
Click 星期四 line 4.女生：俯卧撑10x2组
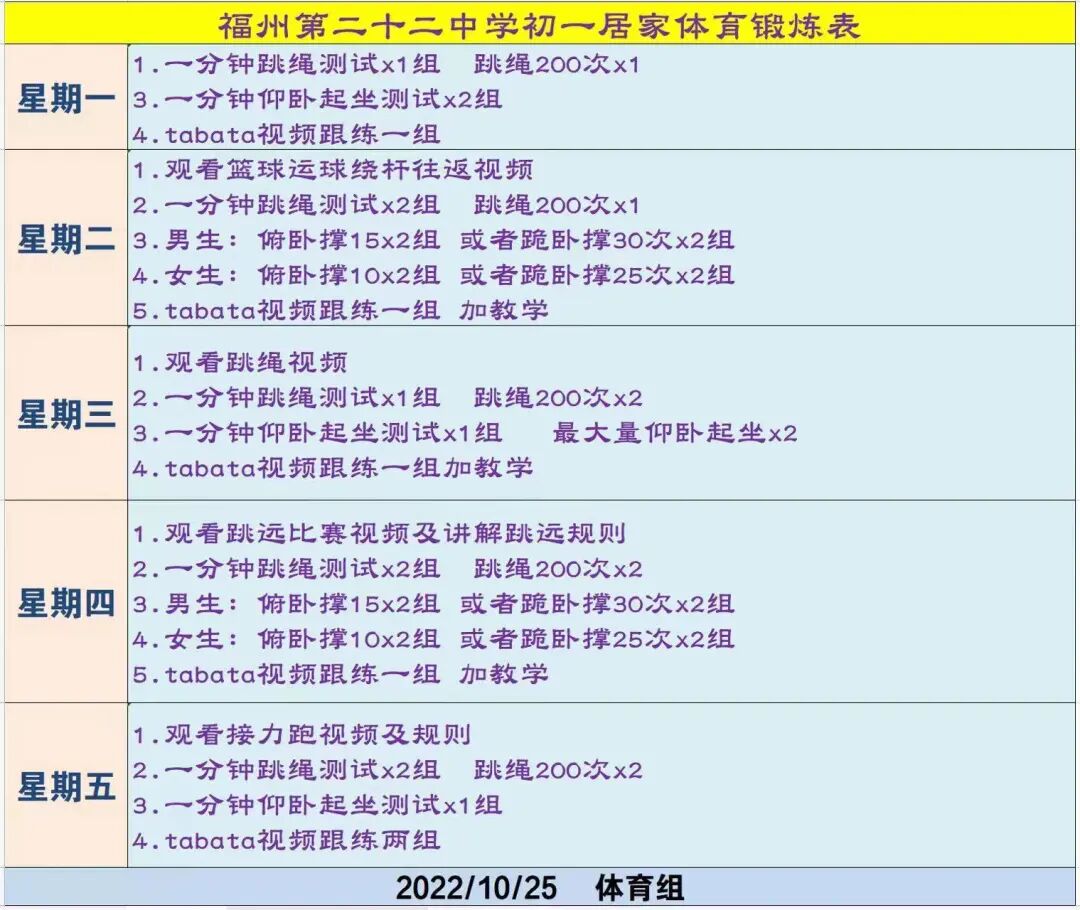pyautogui.click(x=287, y=639)
